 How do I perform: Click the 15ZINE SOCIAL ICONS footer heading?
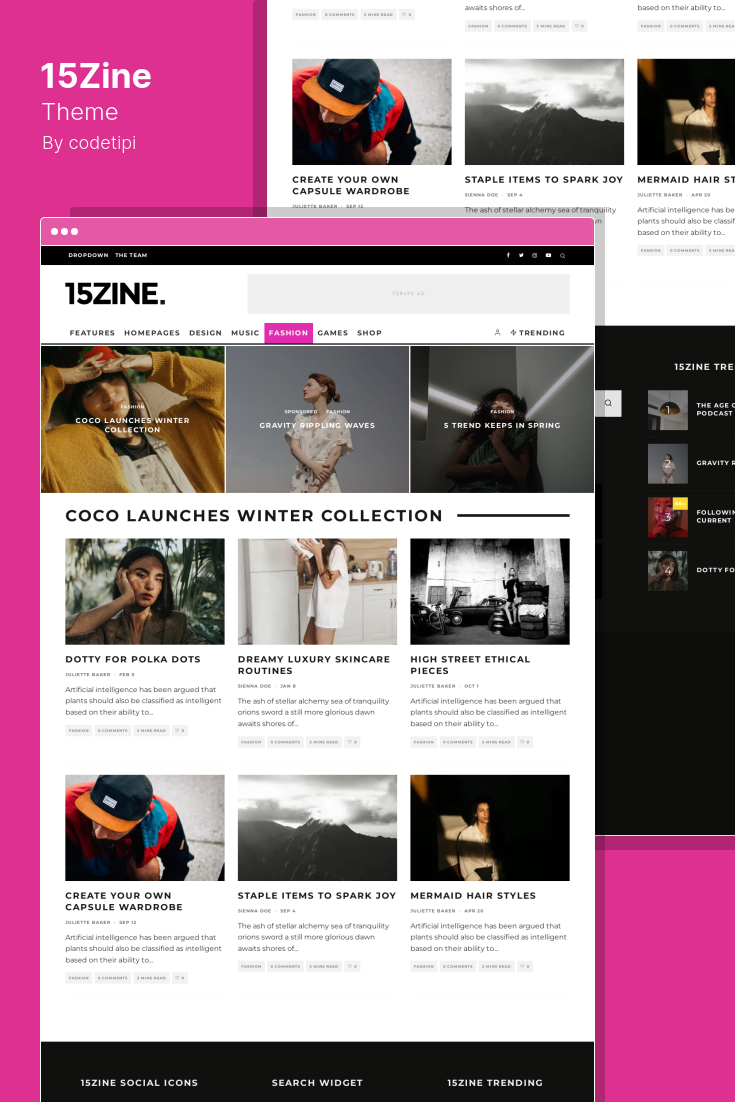[139, 1082]
